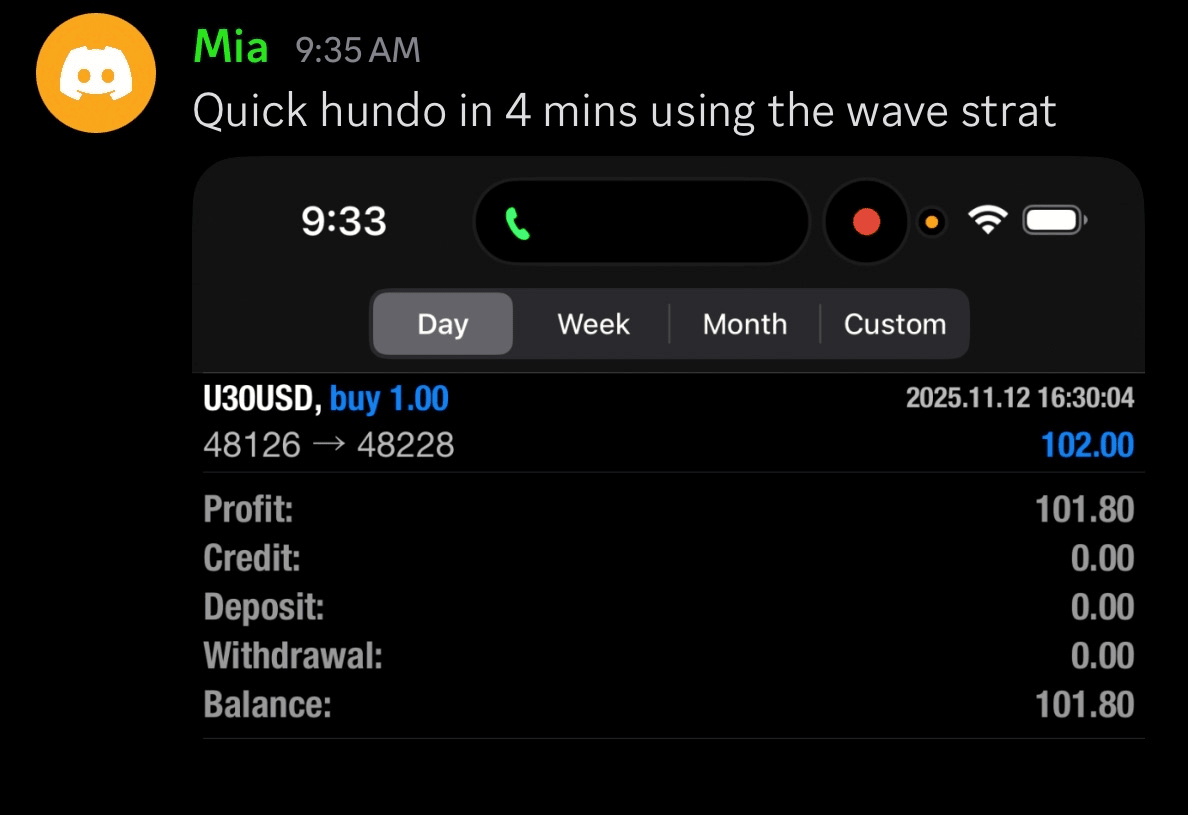
Task: Select the Day tab
Action: (x=442, y=324)
